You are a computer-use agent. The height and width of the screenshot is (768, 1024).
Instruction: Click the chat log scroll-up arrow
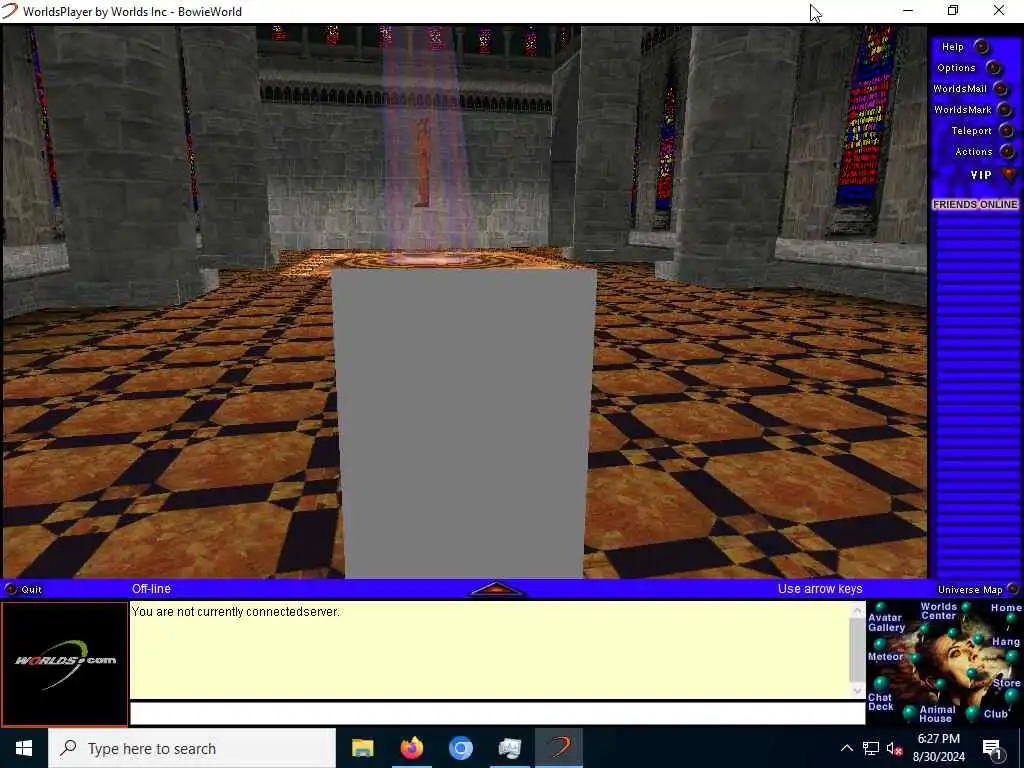(x=857, y=610)
